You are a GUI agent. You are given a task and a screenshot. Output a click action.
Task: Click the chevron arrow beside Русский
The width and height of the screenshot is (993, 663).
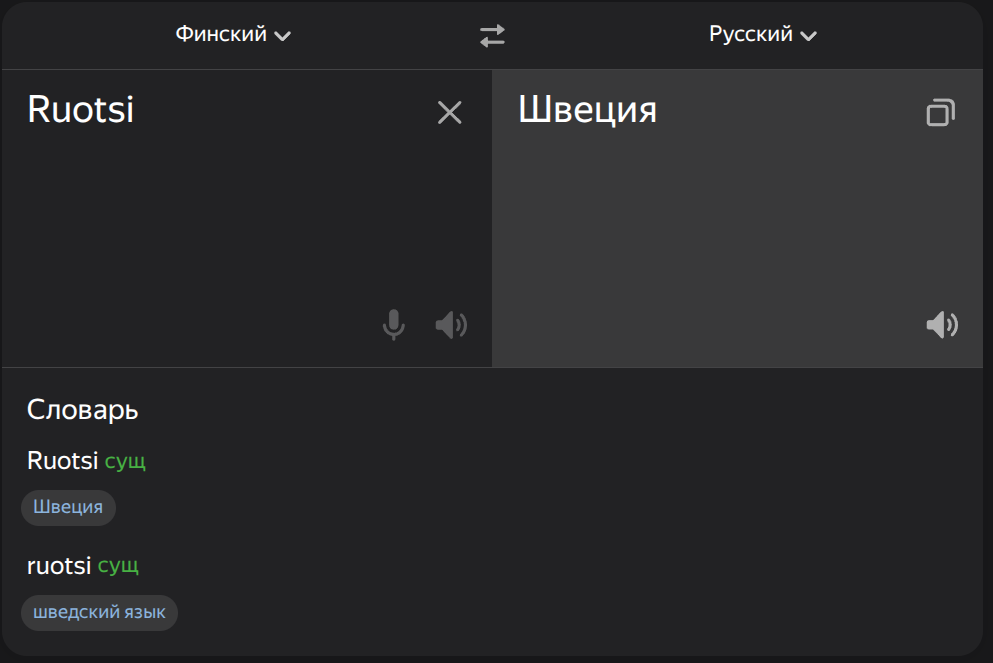[x=809, y=36]
